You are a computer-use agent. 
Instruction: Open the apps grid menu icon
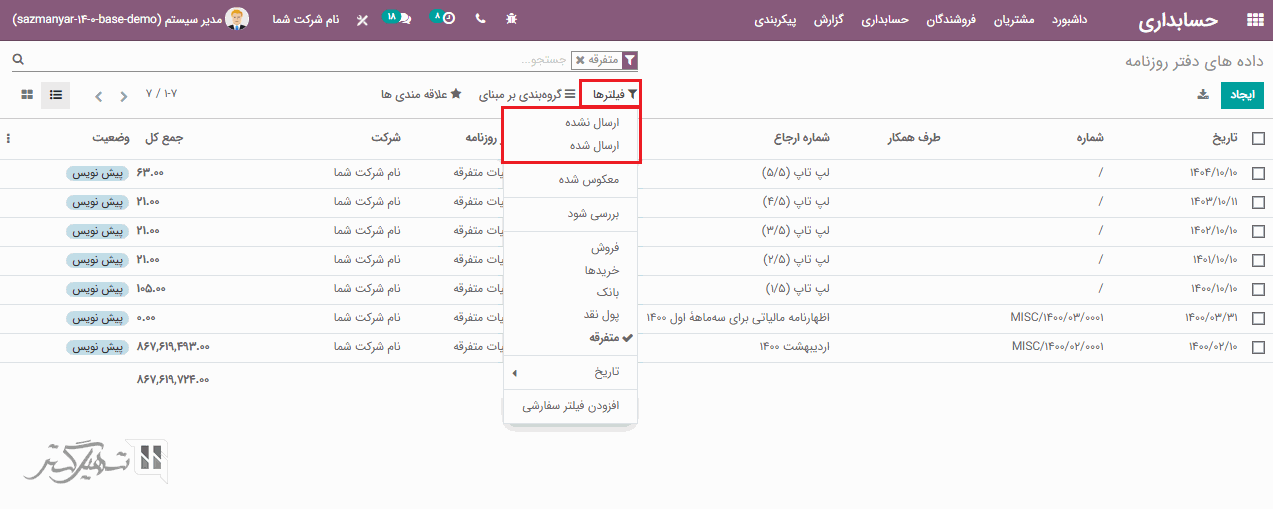[x=1253, y=19]
